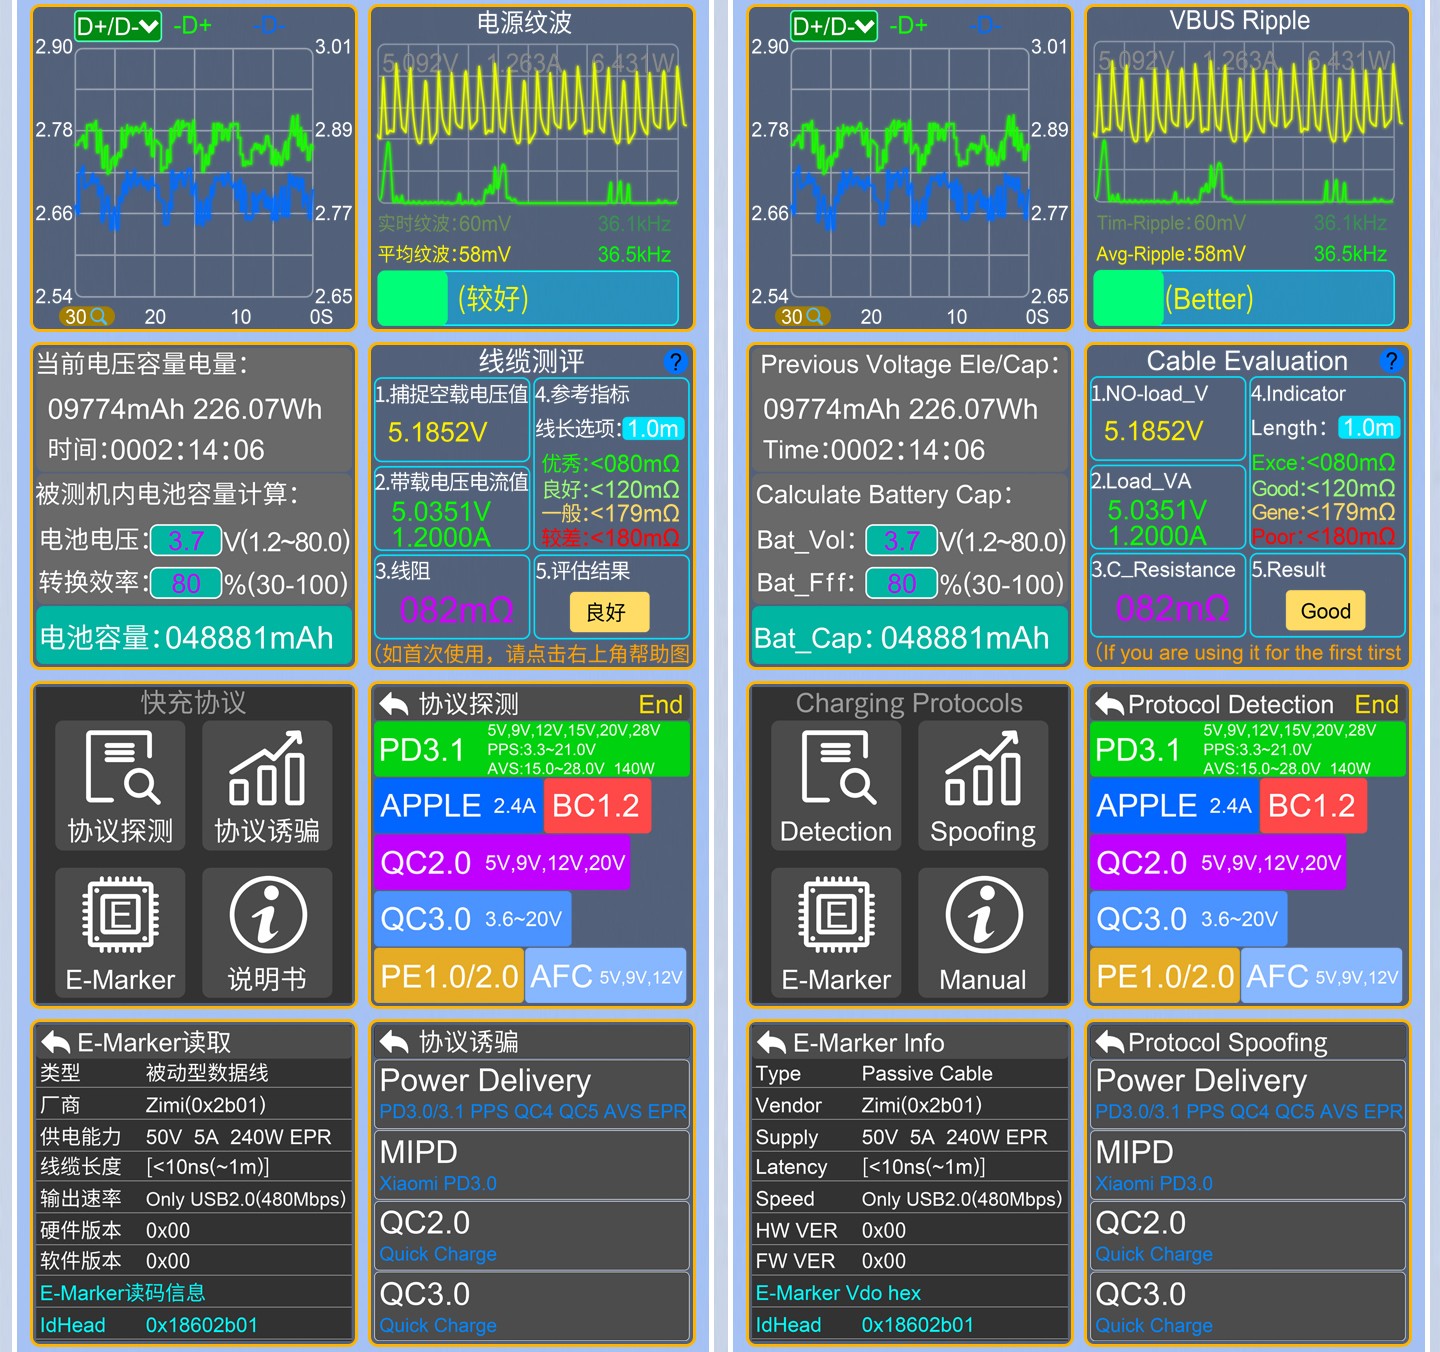
Task: Click 0x18602b01 IdHead value in E-Marker读取
Action: [x=202, y=1325]
